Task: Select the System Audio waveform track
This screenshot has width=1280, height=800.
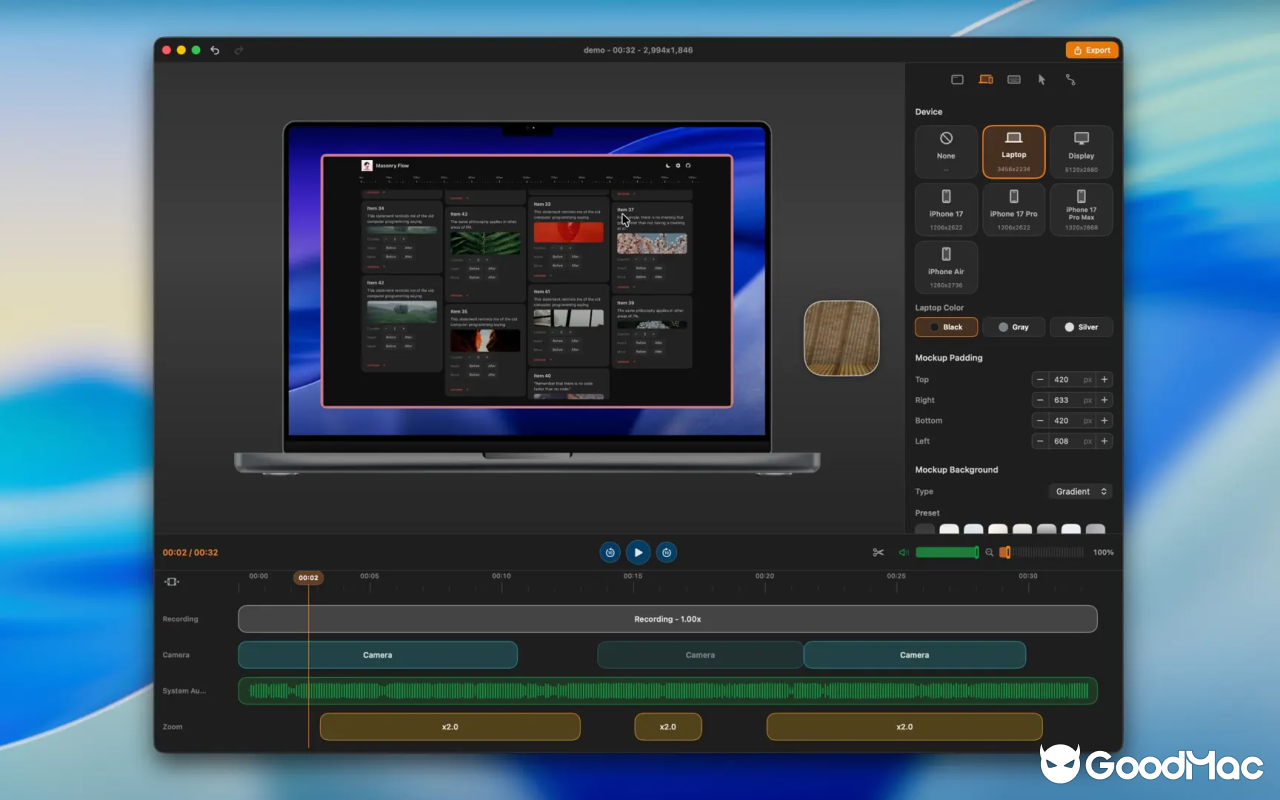Action: coord(667,691)
